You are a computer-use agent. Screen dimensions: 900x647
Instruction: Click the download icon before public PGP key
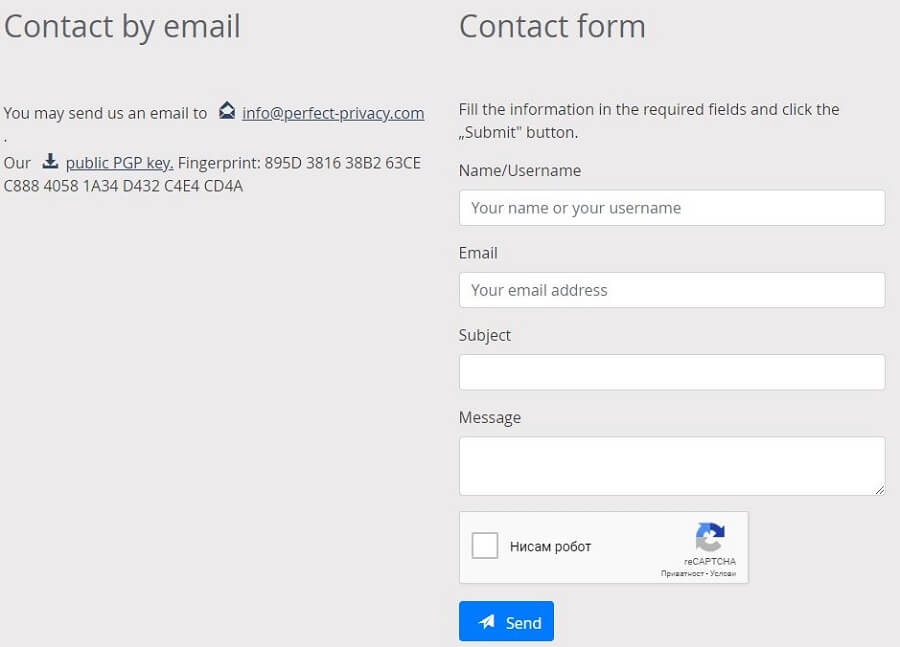click(51, 161)
